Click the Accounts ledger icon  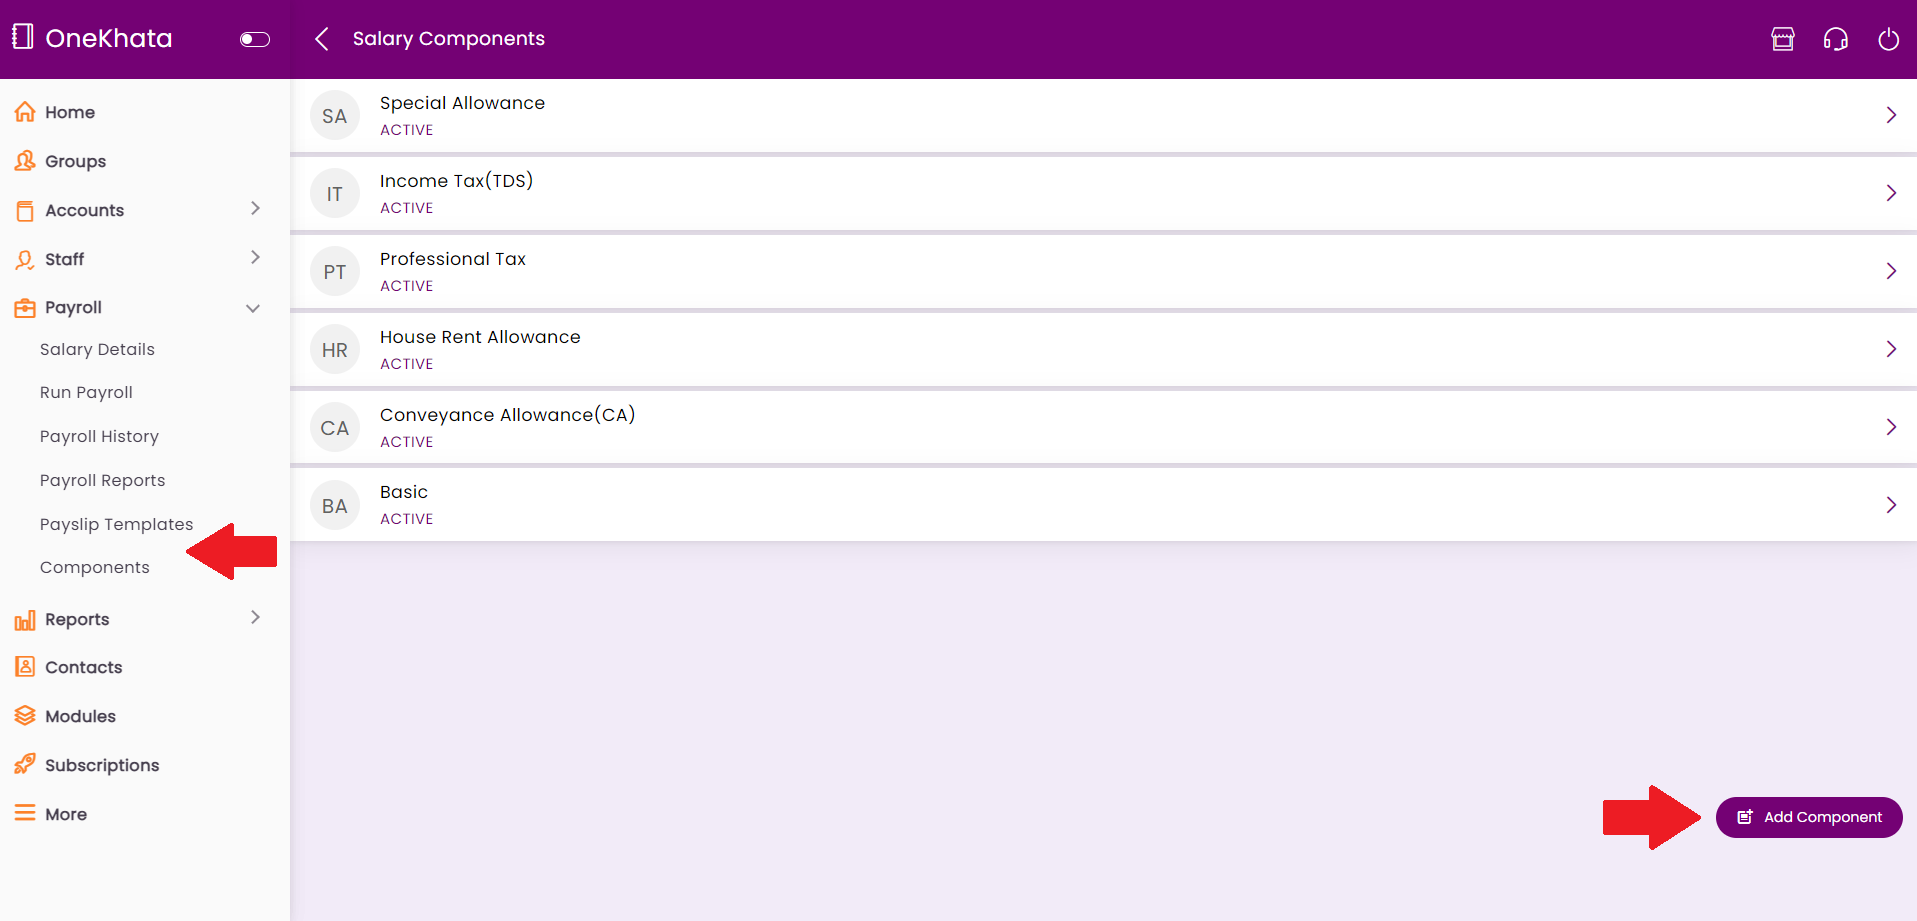point(25,210)
